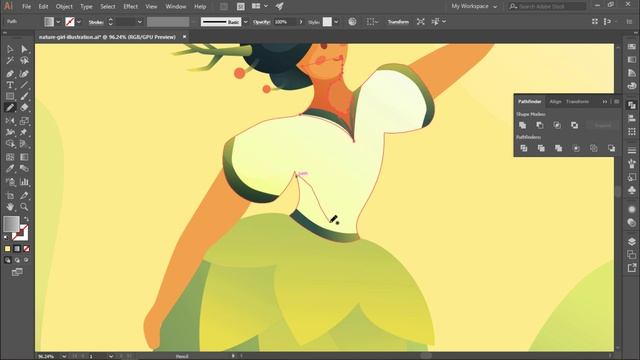Open the Recolor Artwork wheel icon
This screenshot has height=360, width=640.
[352, 22]
